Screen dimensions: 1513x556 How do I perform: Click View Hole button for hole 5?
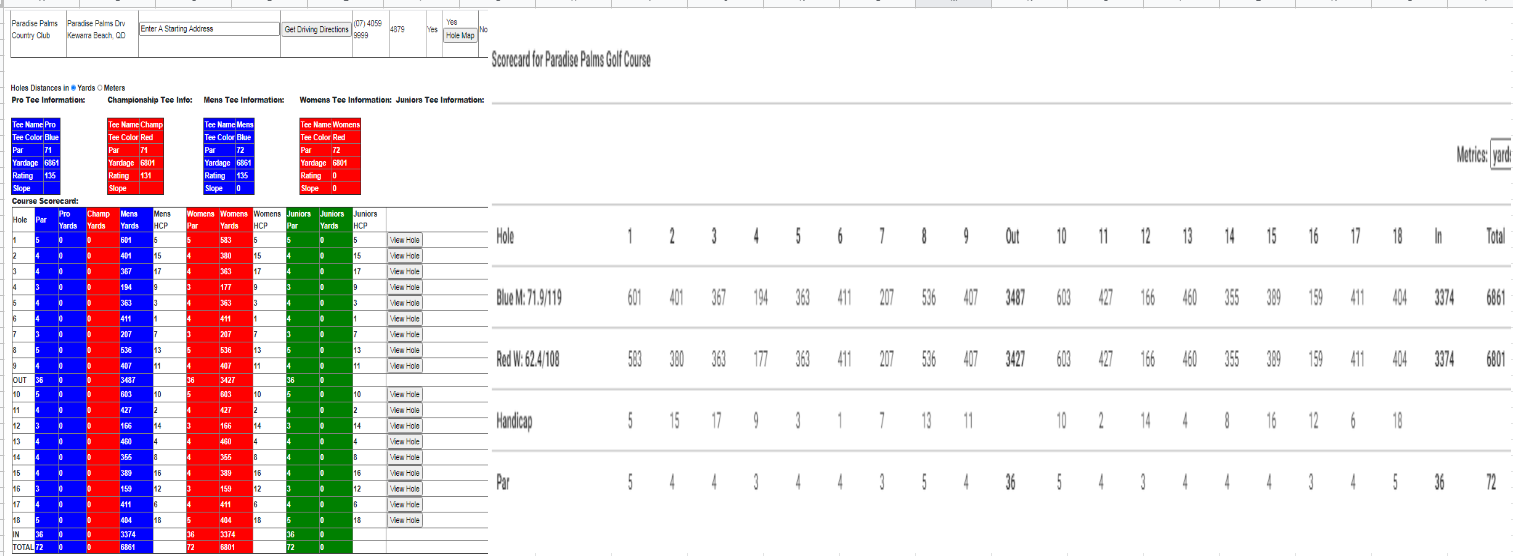(x=406, y=303)
